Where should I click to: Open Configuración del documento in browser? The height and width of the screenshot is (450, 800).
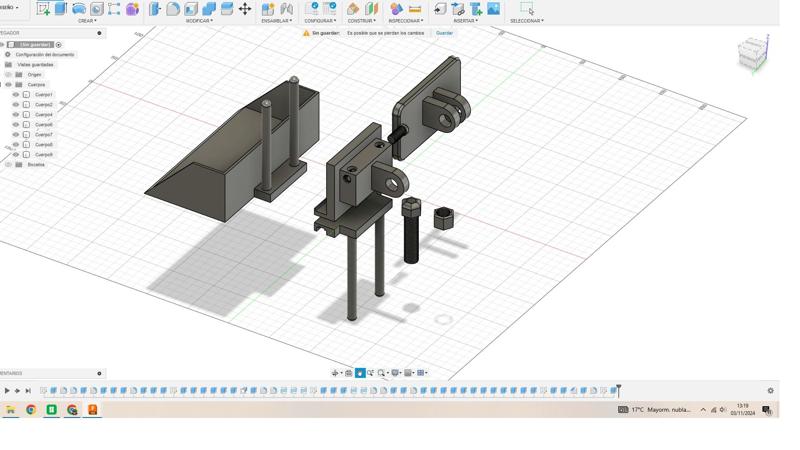click(x=44, y=55)
